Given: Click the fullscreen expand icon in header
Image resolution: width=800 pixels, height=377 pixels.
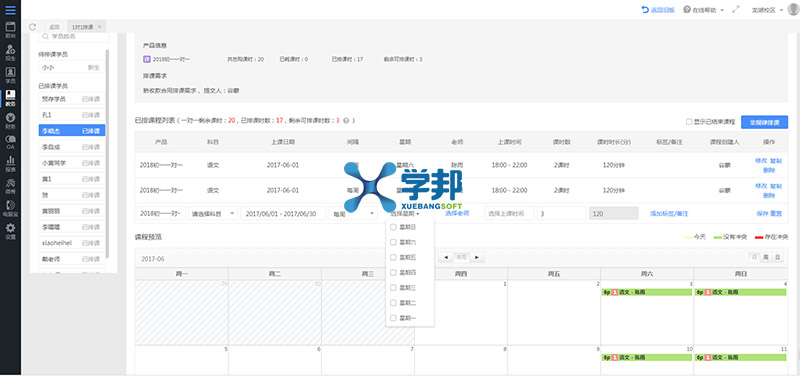Looking at the screenshot, I should click(x=736, y=10).
